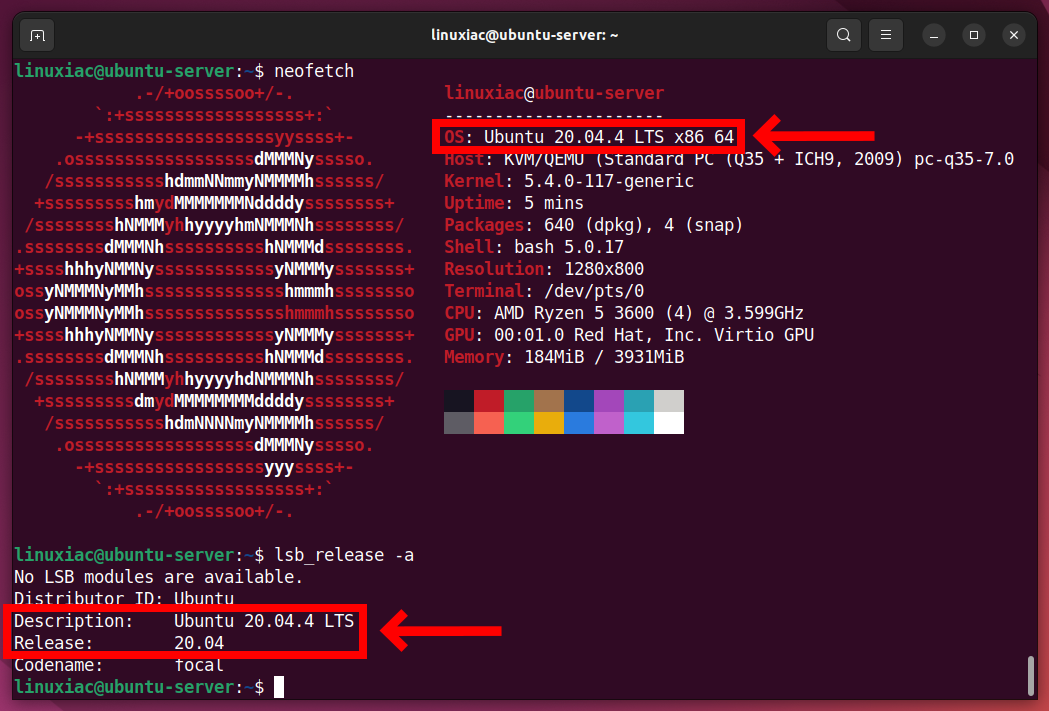Screen dimensions: 1049x711
Task: Maximize the terminal window
Action: pos(973,35)
